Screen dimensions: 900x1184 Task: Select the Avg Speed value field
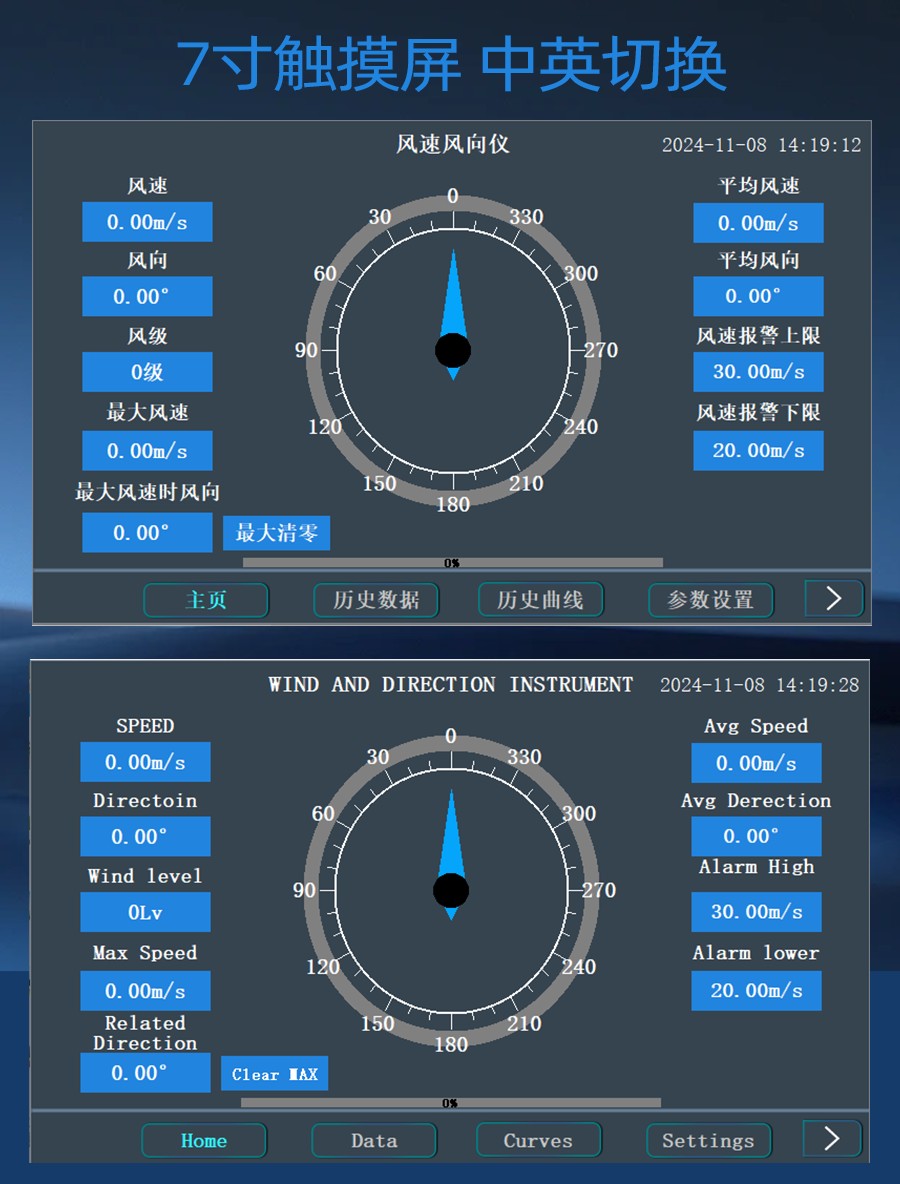click(757, 763)
